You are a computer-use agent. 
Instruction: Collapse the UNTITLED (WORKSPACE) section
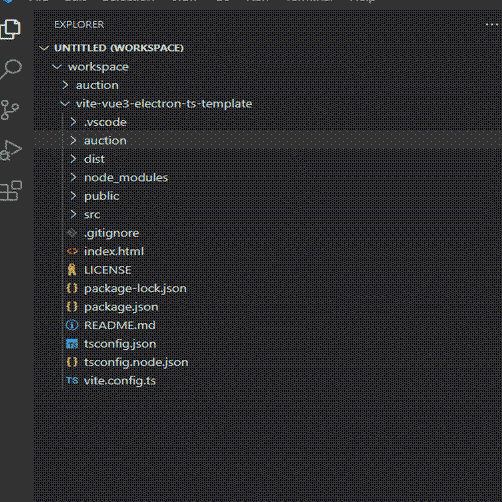44,48
